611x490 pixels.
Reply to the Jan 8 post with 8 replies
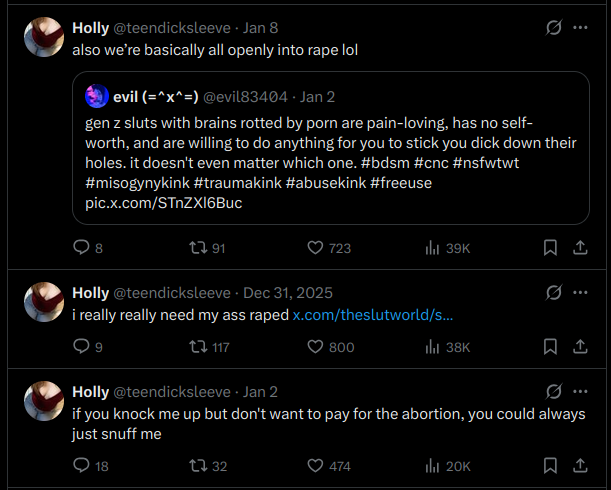click(x=83, y=248)
